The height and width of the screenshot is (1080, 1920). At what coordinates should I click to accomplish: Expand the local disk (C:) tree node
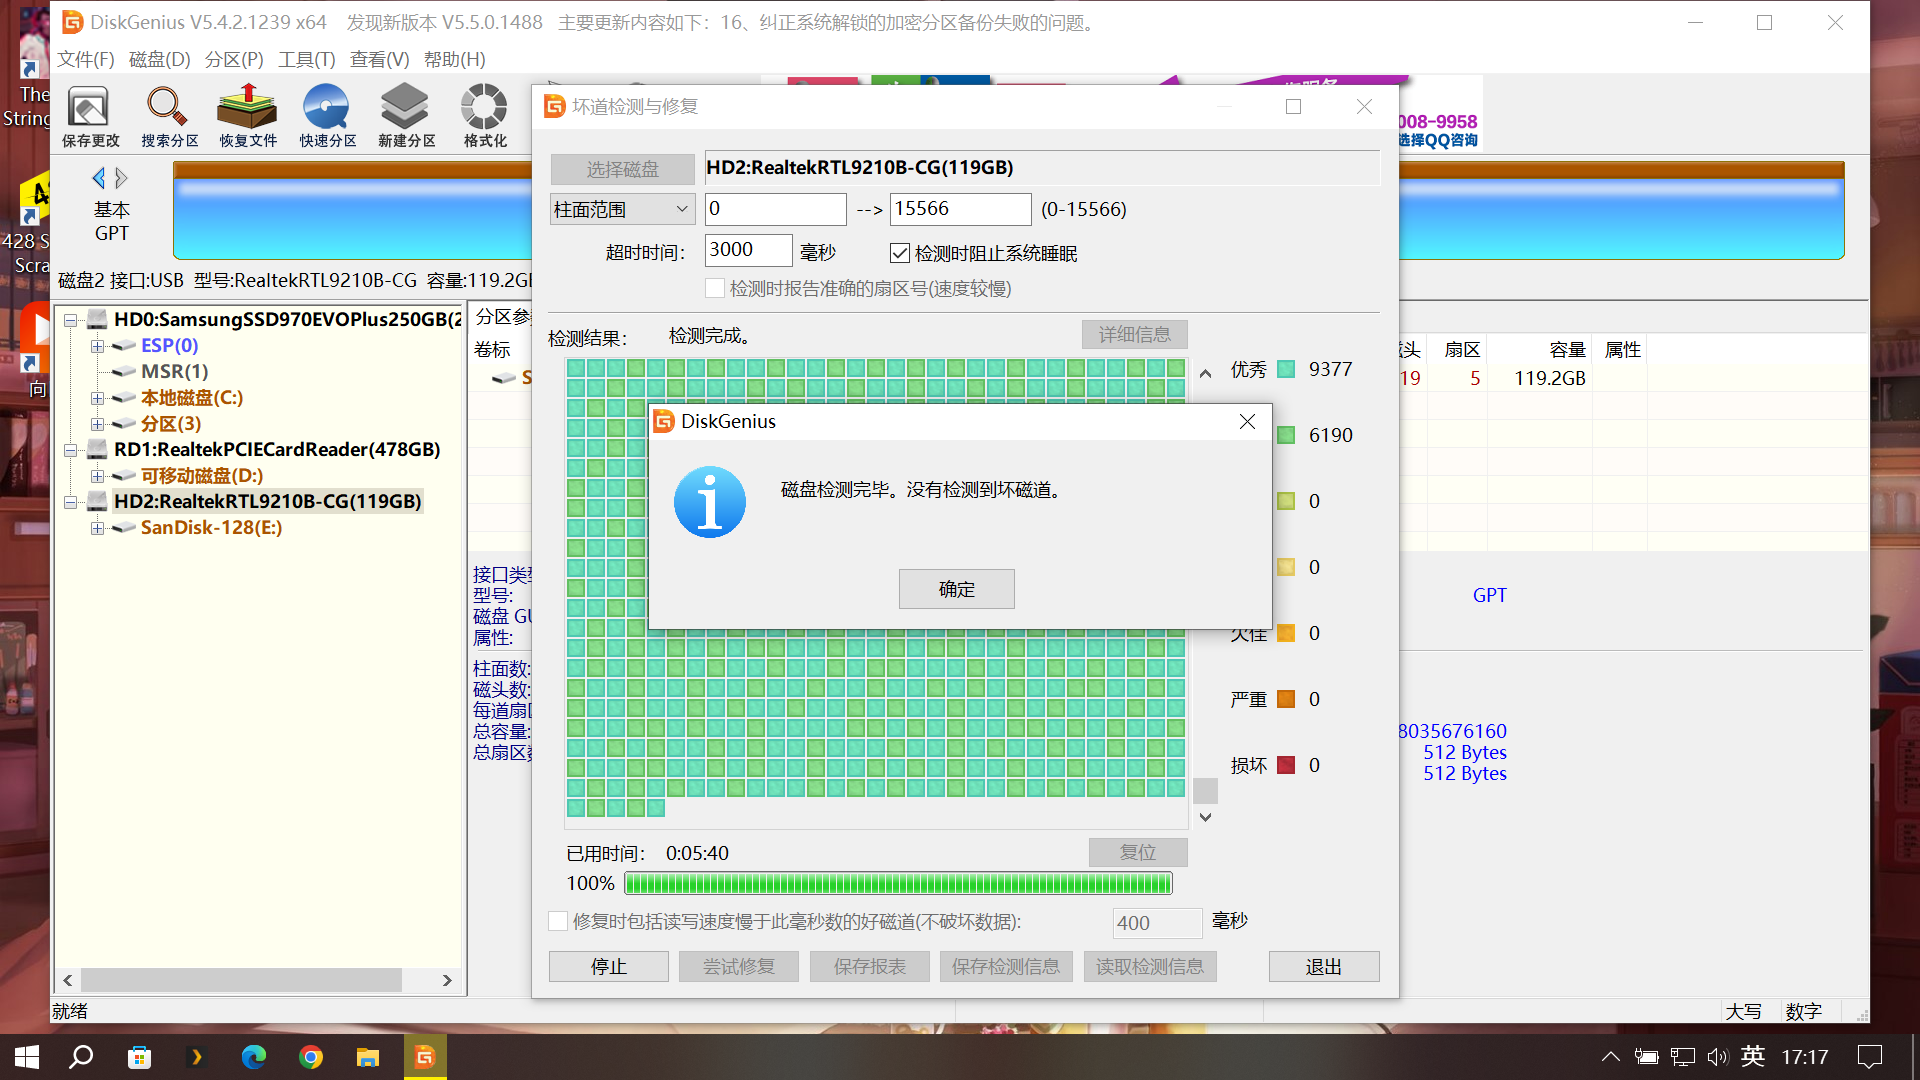(x=97, y=398)
